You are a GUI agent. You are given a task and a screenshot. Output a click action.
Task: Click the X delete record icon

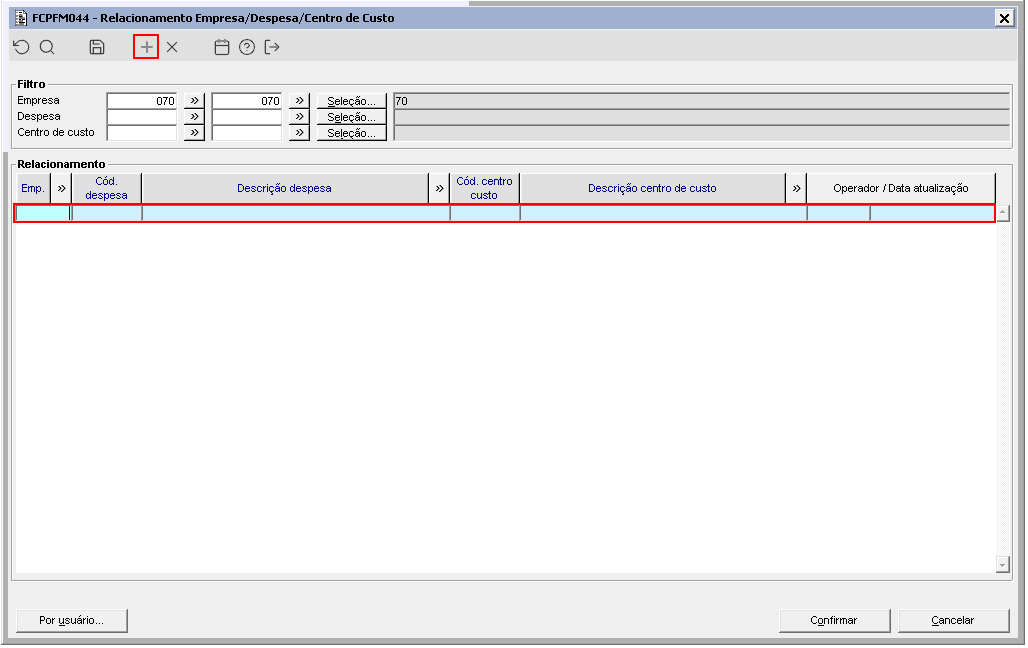[x=172, y=47]
